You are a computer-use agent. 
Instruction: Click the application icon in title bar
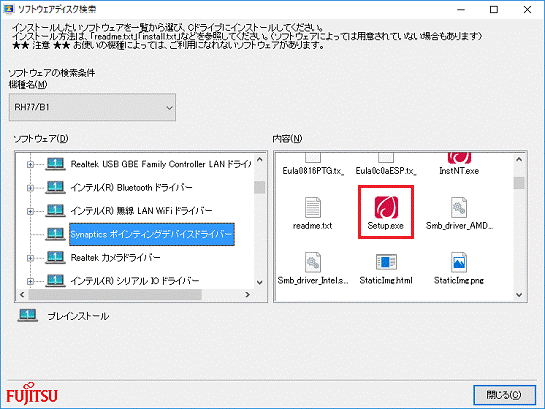pyautogui.click(x=8, y=9)
